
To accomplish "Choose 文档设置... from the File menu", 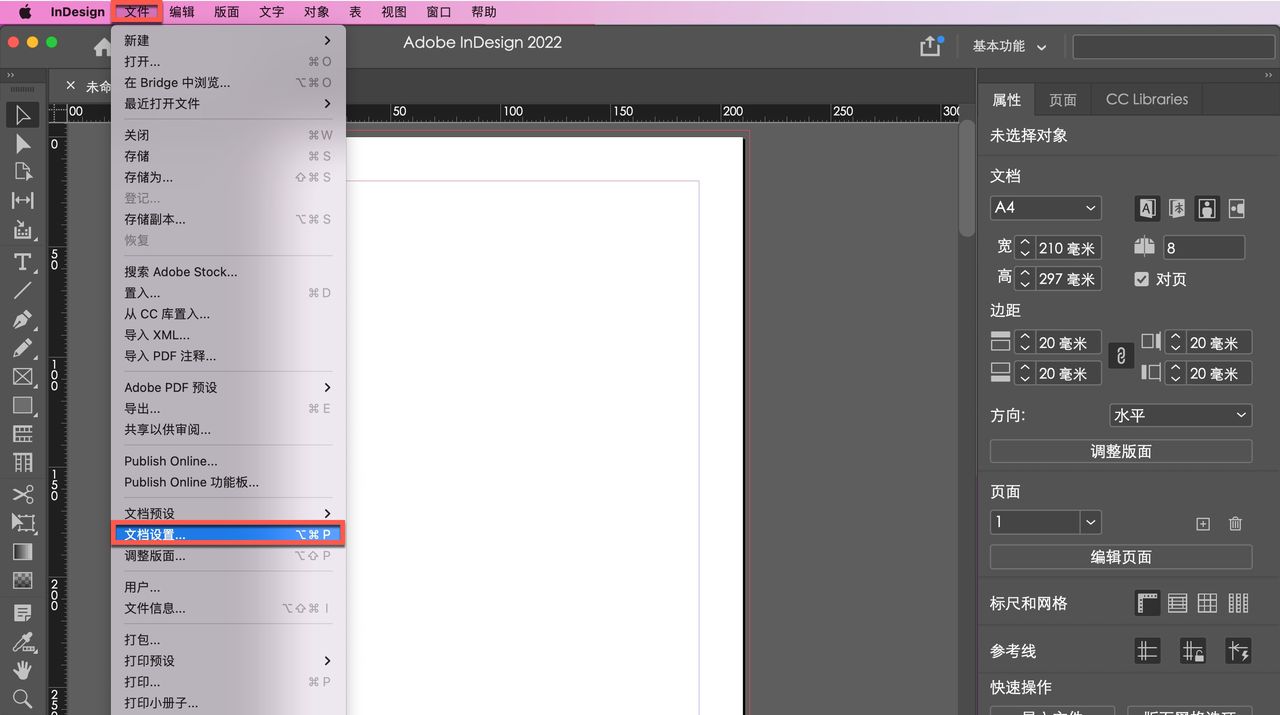I will point(228,534).
